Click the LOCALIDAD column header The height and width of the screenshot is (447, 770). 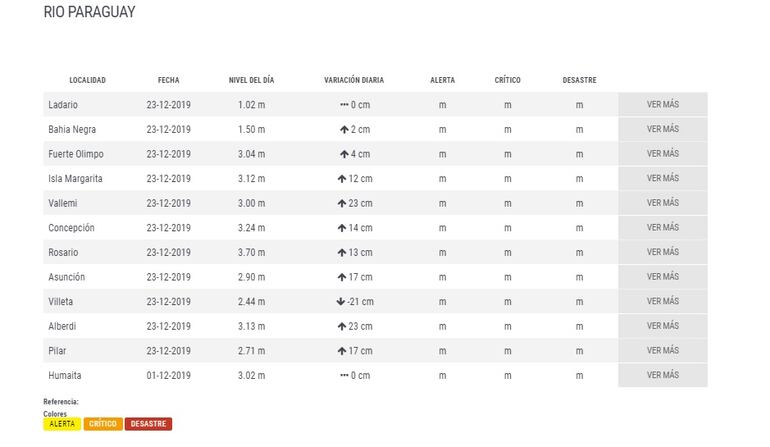click(87, 80)
